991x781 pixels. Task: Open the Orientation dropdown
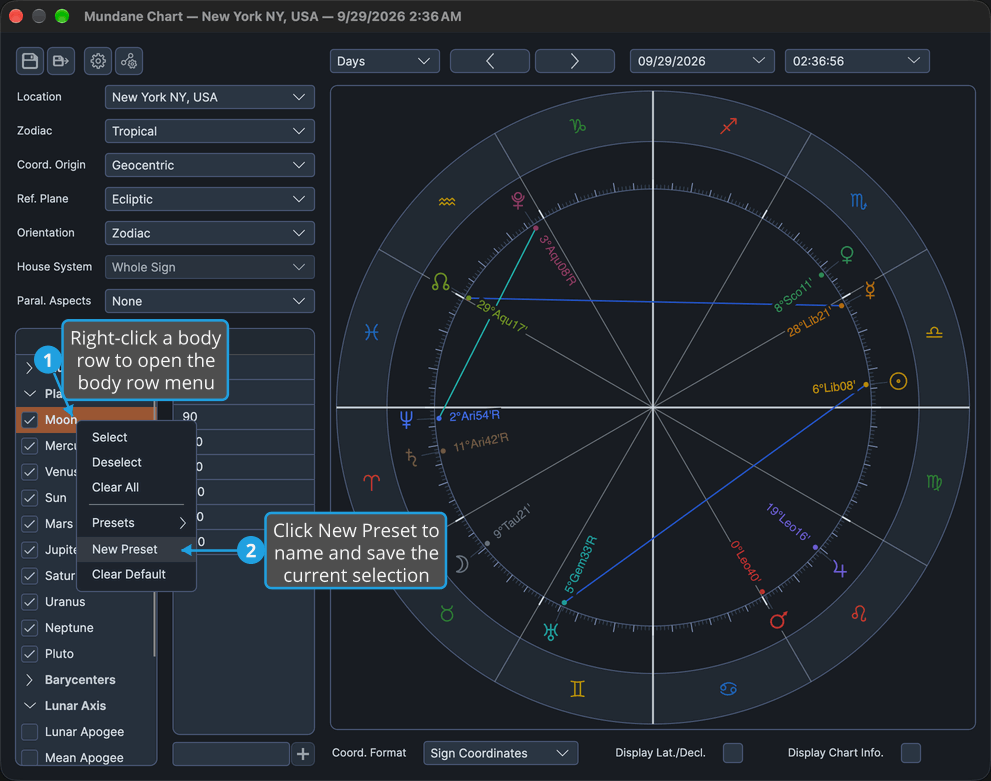210,233
